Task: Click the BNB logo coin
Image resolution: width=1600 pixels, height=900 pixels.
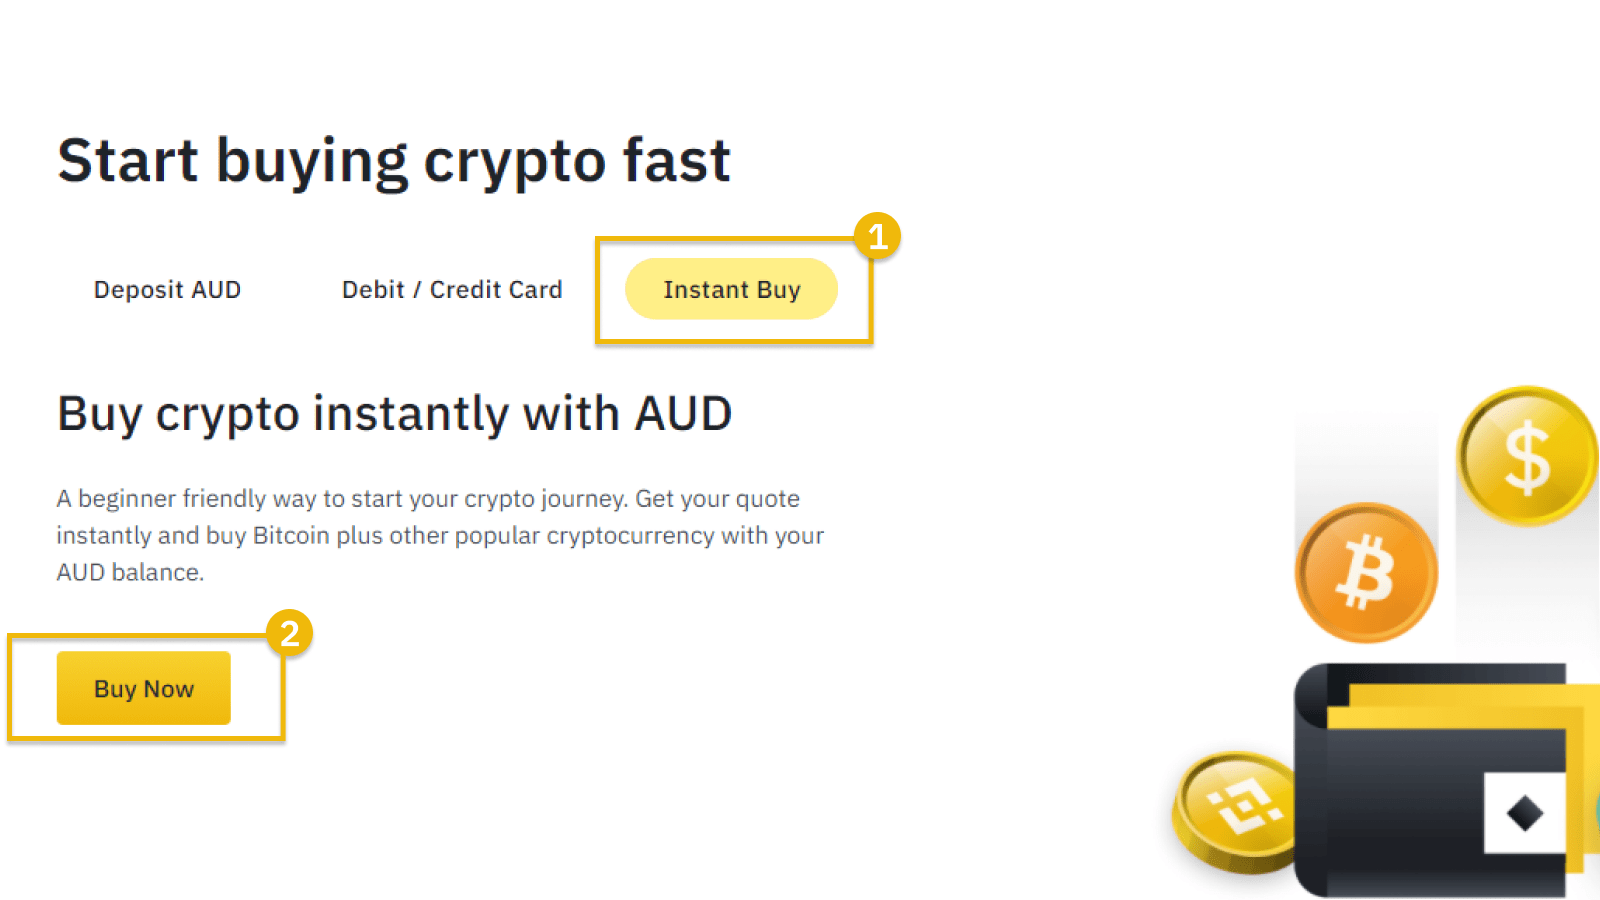Action: click(1236, 810)
